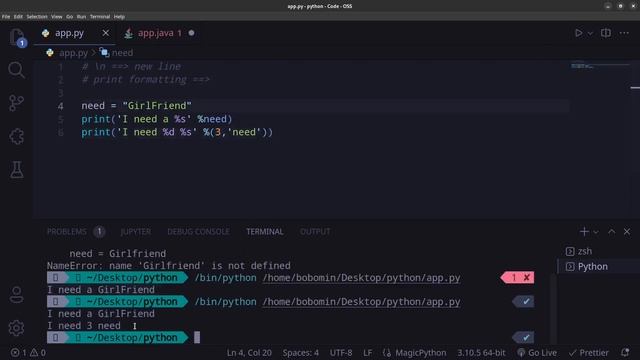Open the Testing flask icon
Viewport: 640px width, 360px height.
pos(16,169)
